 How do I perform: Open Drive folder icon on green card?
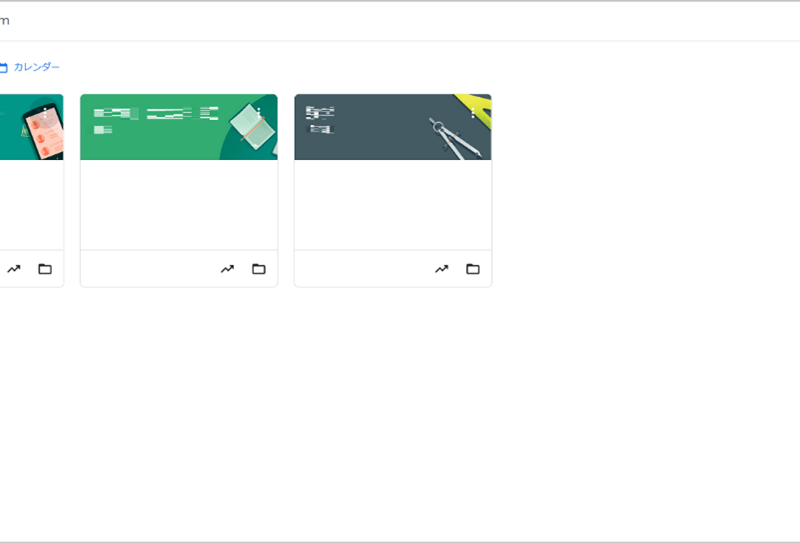point(259,269)
